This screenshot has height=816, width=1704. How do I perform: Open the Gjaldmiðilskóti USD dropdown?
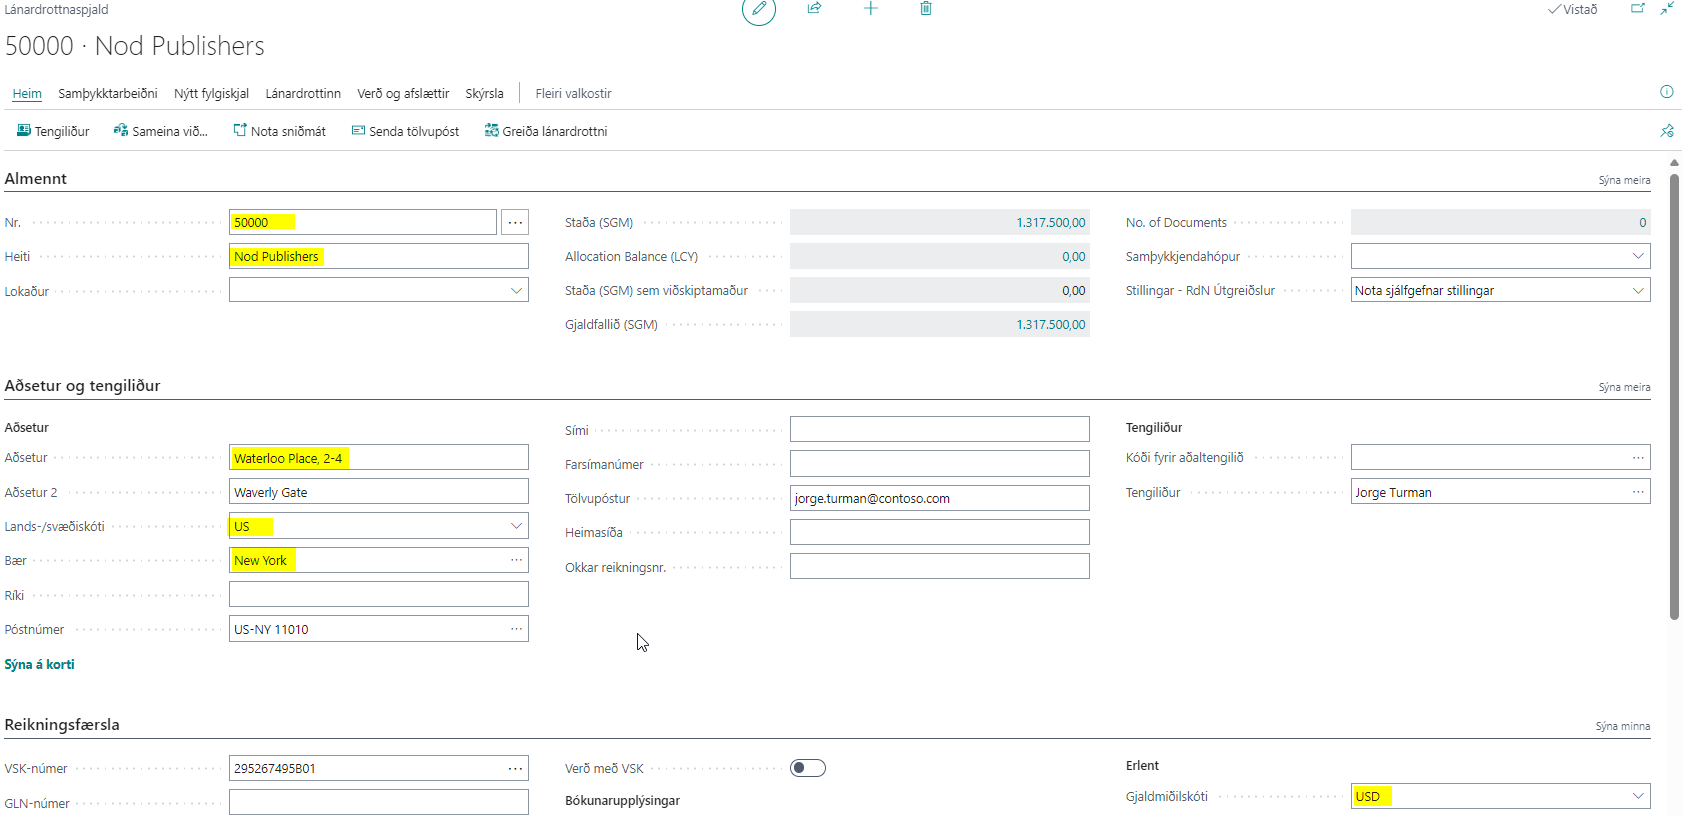[x=1637, y=796]
